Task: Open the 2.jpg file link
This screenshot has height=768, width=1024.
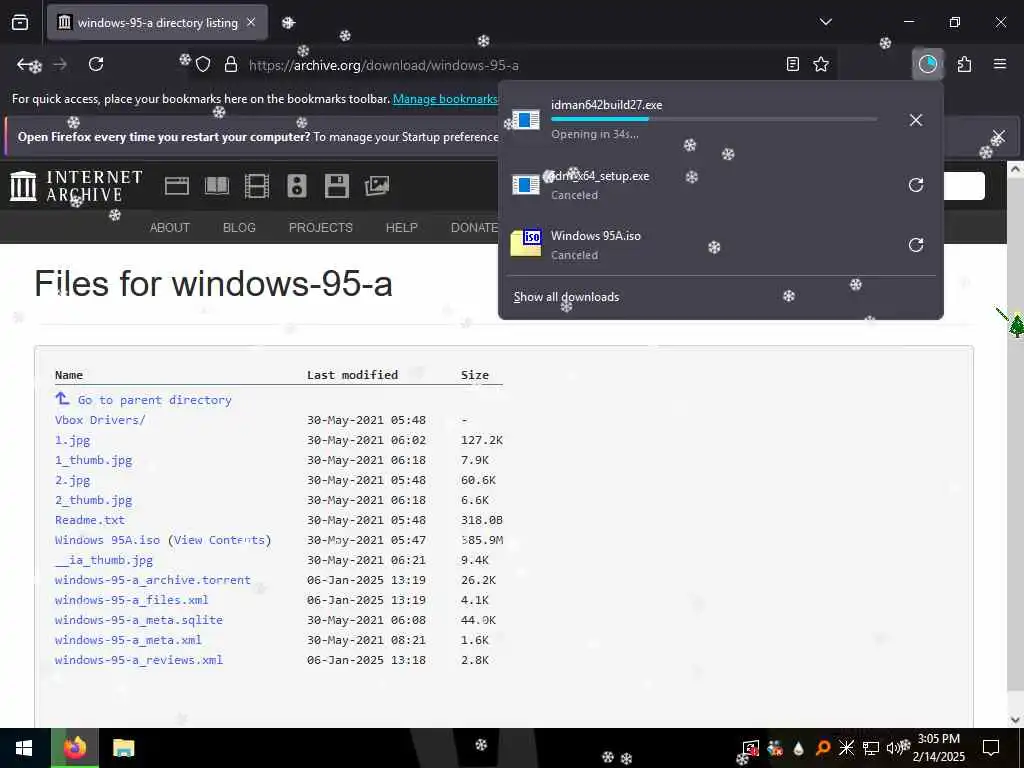Action: point(72,480)
